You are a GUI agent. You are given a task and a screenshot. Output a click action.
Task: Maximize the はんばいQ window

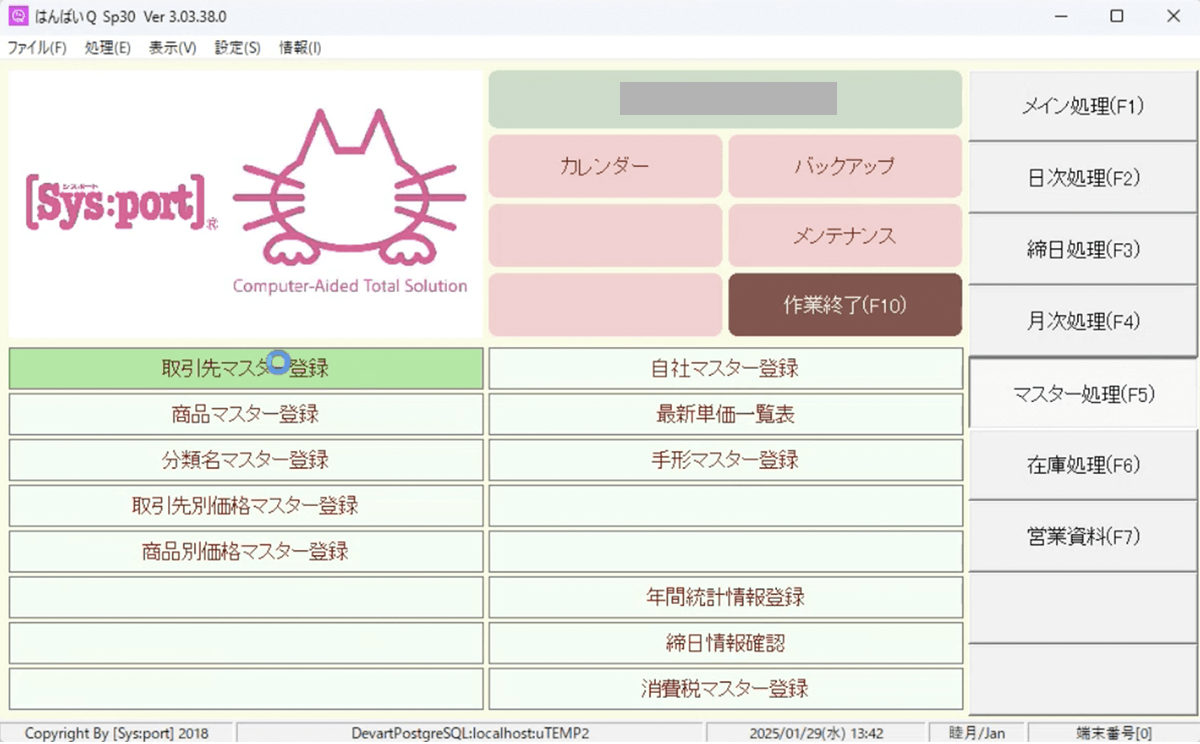(1117, 17)
